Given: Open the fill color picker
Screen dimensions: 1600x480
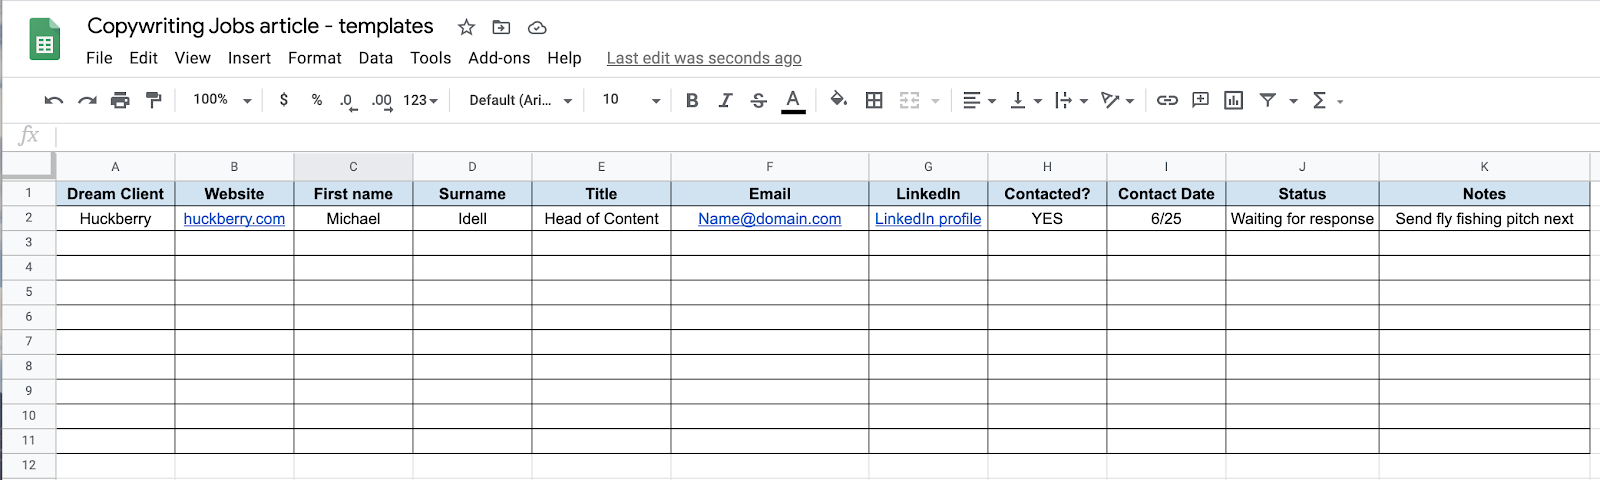Looking at the screenshot, I should click(x=839, y=99).
